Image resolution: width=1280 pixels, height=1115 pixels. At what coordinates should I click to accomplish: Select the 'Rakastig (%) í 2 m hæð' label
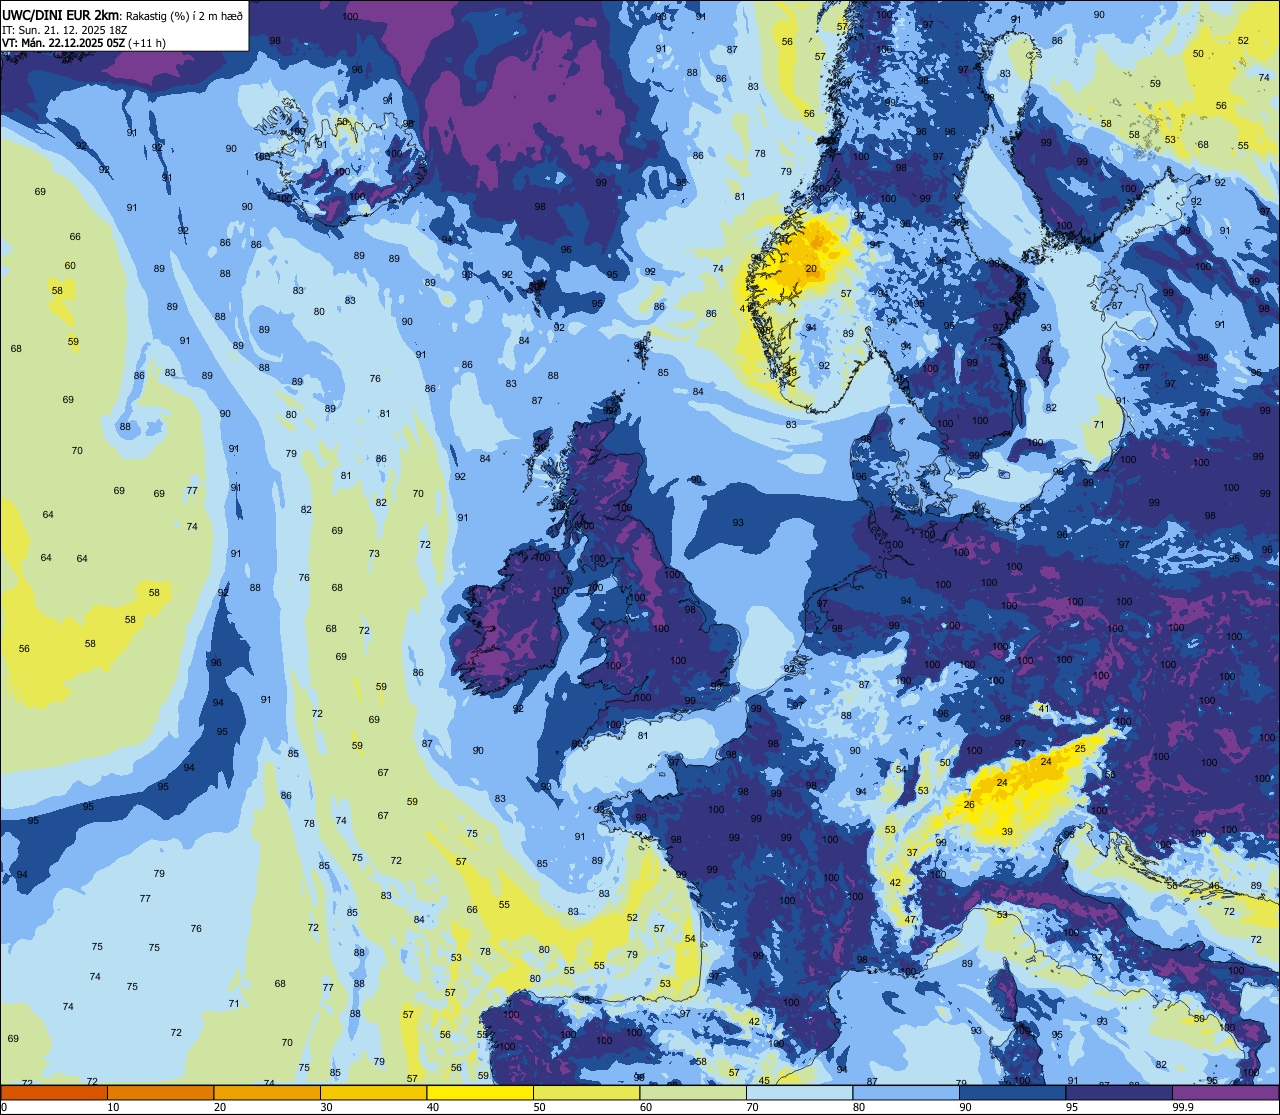(x=184, y=16)
